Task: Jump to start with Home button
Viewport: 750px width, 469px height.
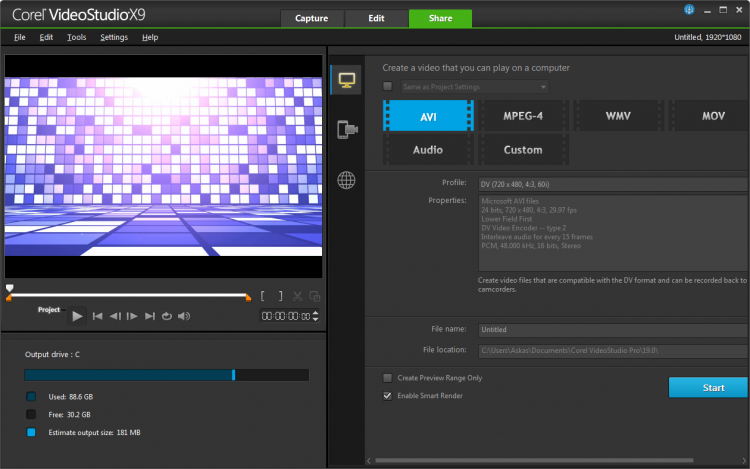Action: tap(97, 316)
